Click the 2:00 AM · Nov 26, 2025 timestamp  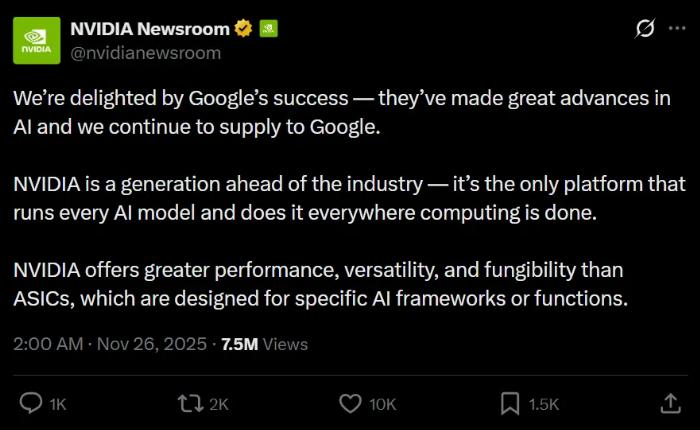[108, 344]
